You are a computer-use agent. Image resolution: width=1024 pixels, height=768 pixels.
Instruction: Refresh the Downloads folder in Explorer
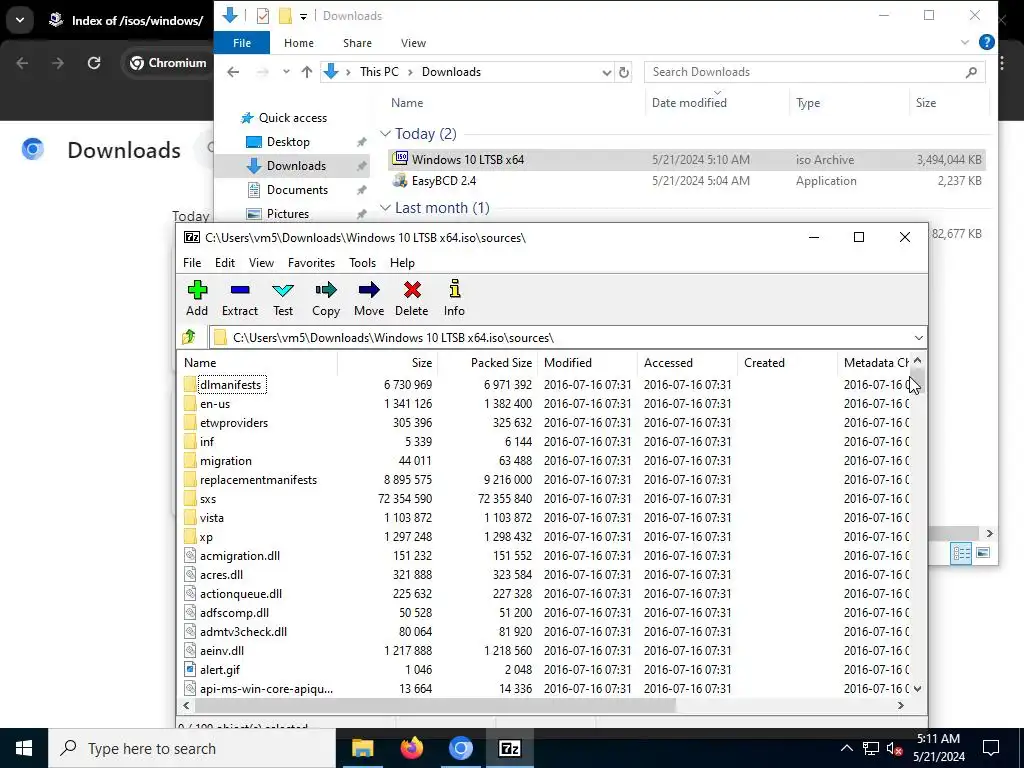[x=624, y=72]
